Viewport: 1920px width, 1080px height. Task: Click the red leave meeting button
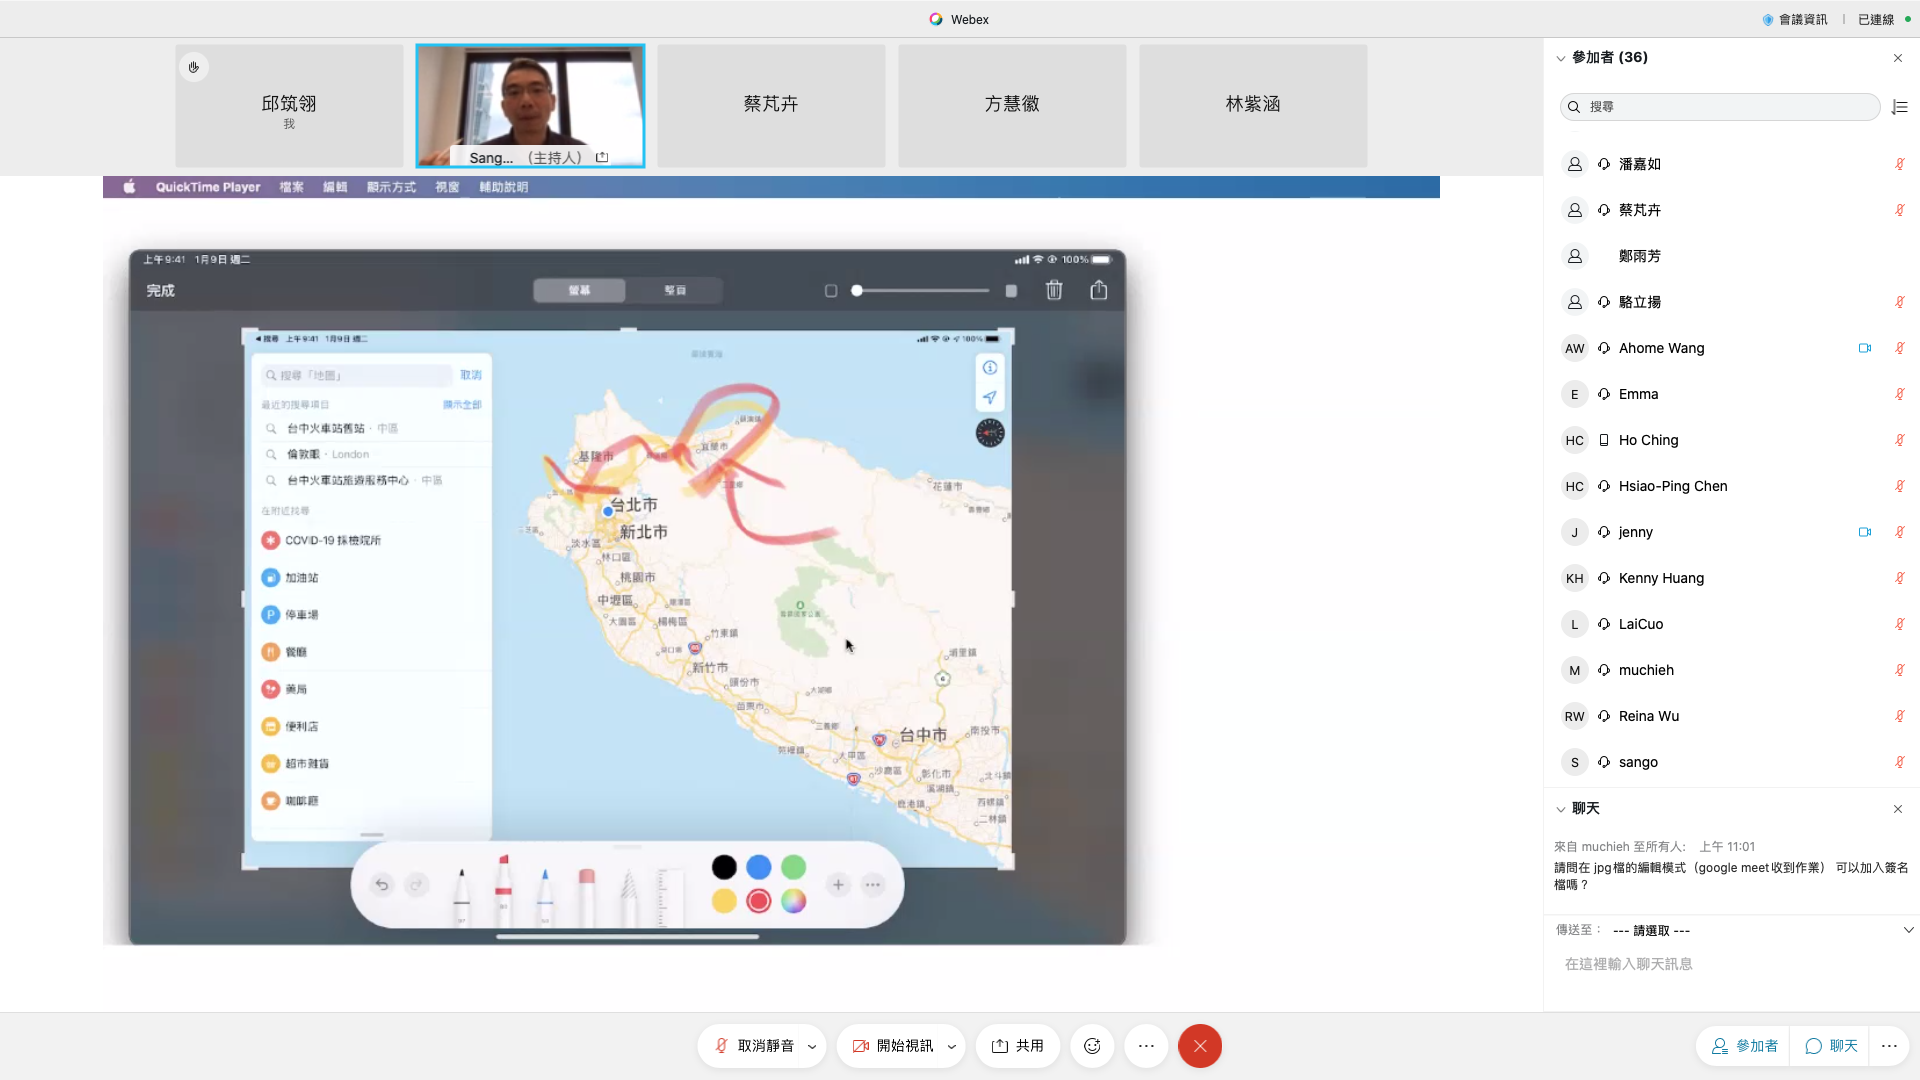[x=1200, y=1046]
